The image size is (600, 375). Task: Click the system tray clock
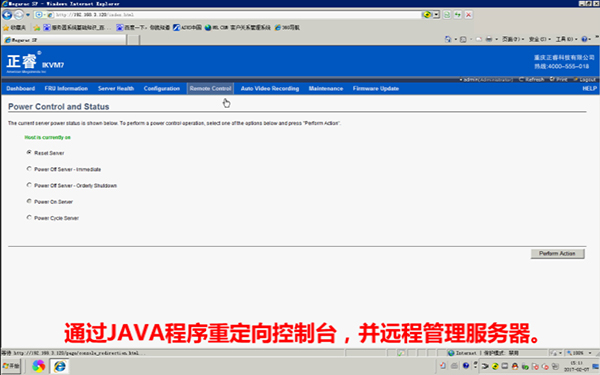click(x=576, y=366)
